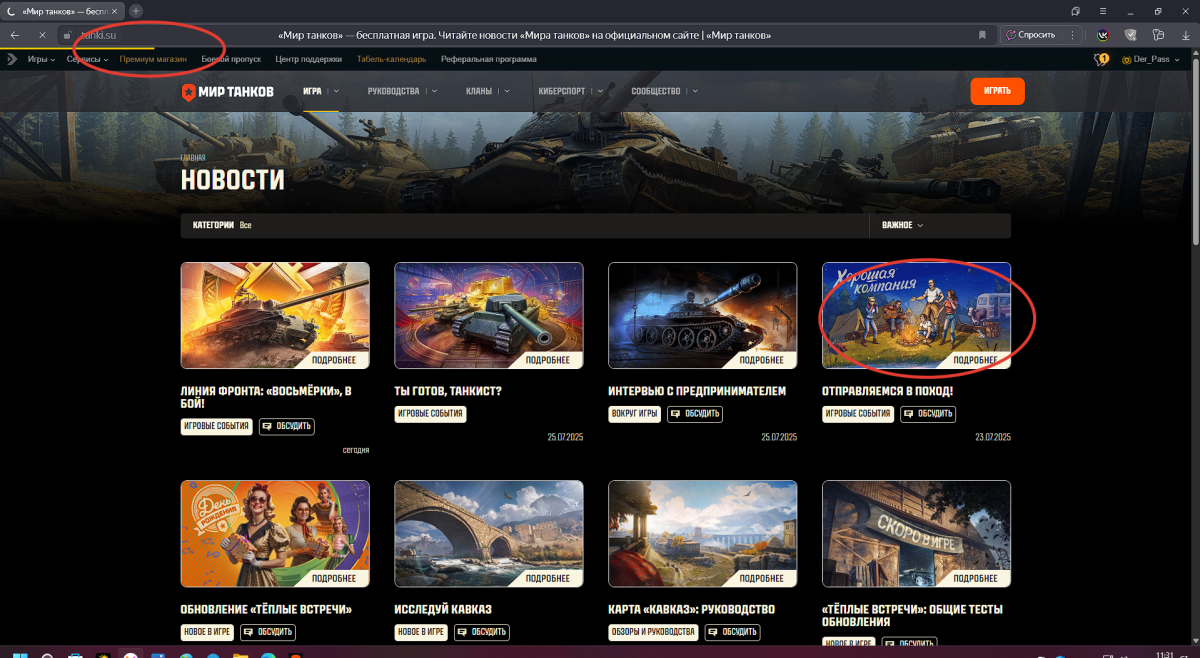Expand chevron next to СООБЩЕСТВО

point(695,91)
